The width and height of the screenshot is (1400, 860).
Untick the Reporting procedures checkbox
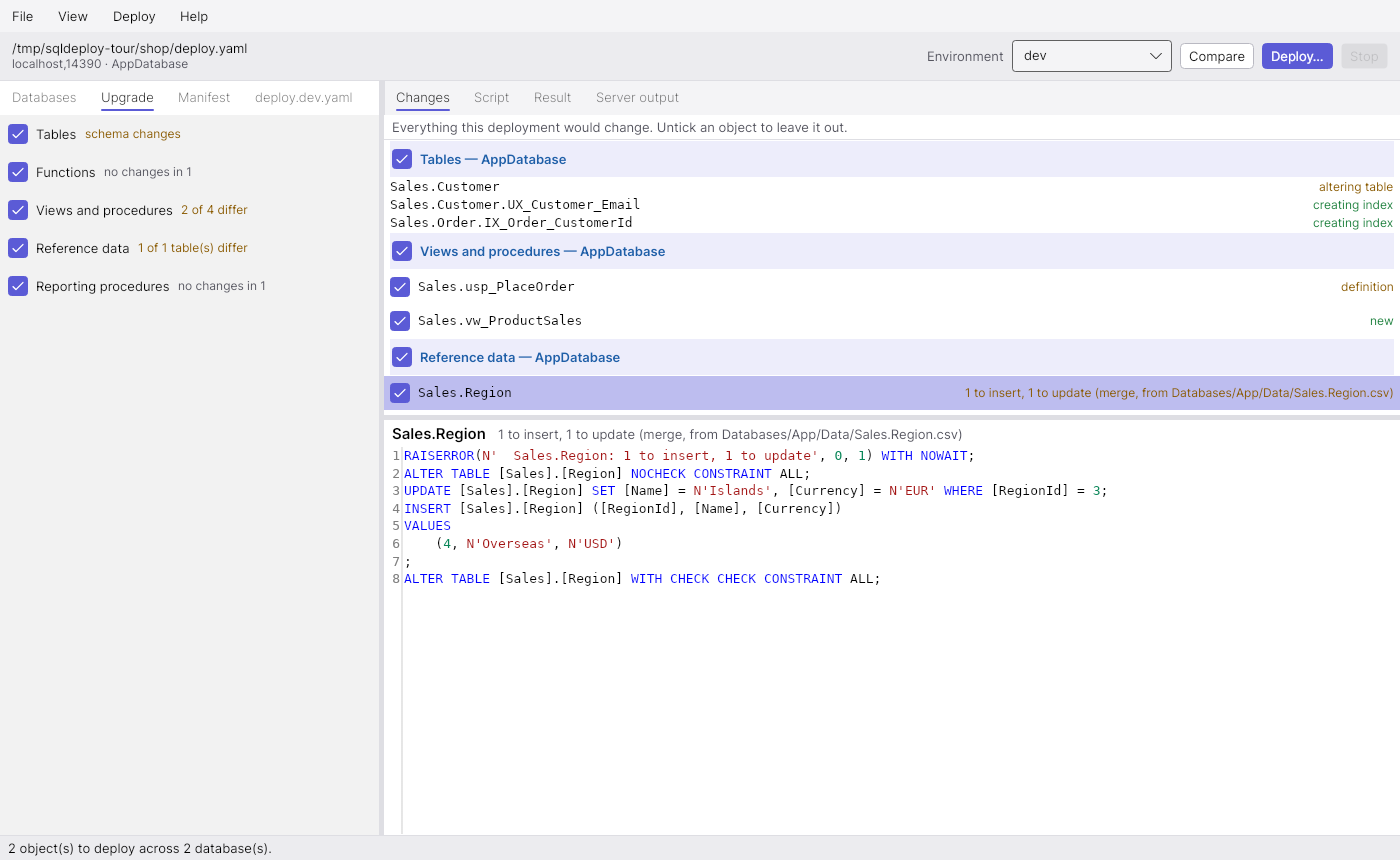tap(18, 286)
